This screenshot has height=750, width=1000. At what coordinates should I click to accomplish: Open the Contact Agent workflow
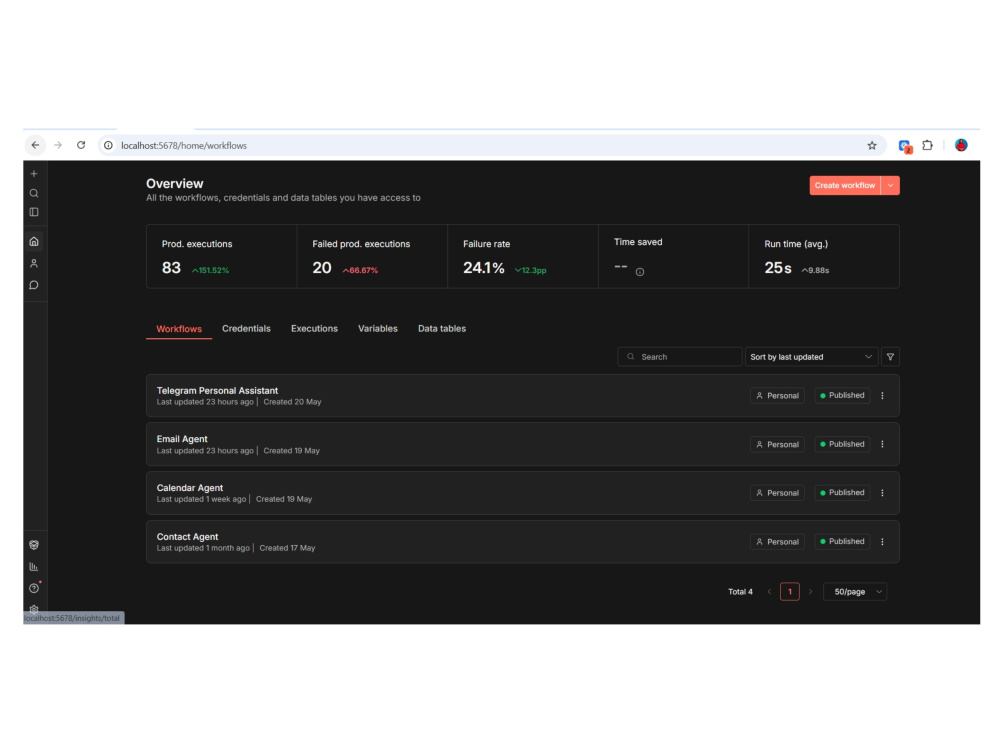pyautogui.click(x=523, y=541)
